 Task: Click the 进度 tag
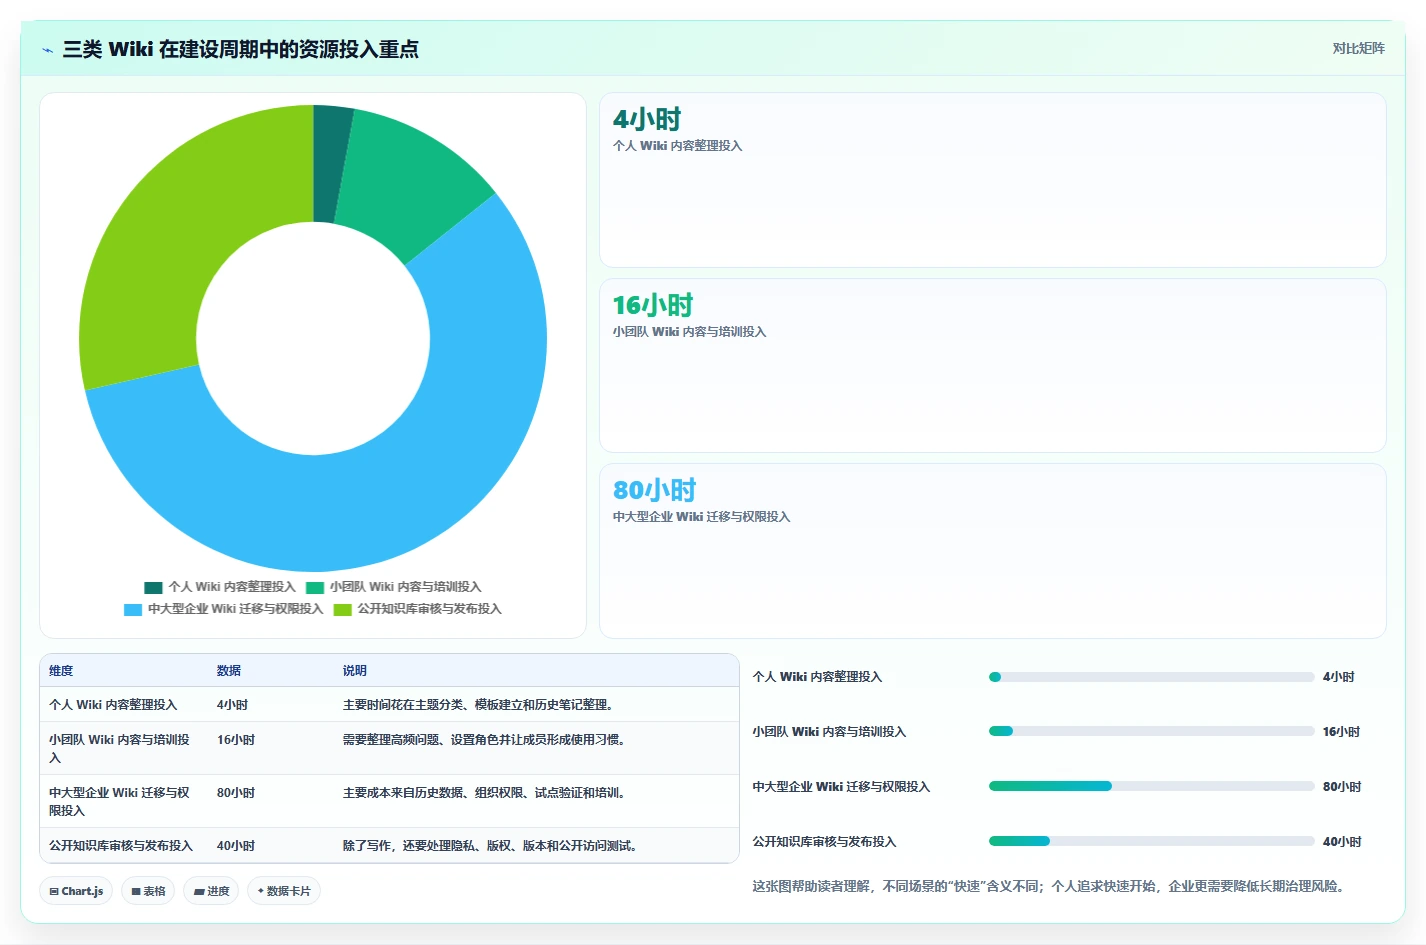(x=211, y=891)
